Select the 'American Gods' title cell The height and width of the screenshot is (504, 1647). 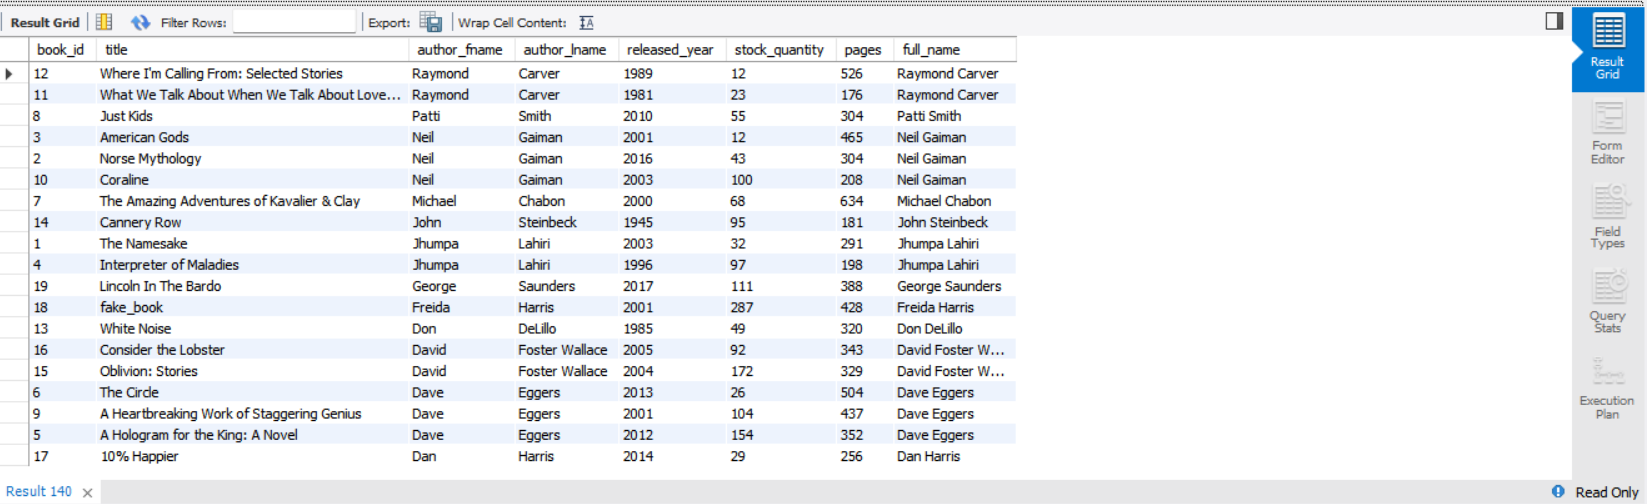tap(252, 137)
